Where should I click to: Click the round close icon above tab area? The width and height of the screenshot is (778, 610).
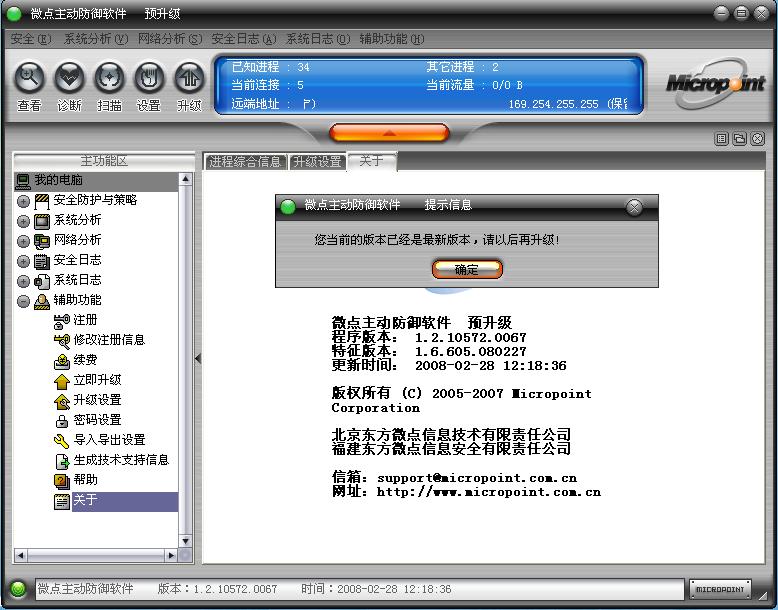point(758,139)
